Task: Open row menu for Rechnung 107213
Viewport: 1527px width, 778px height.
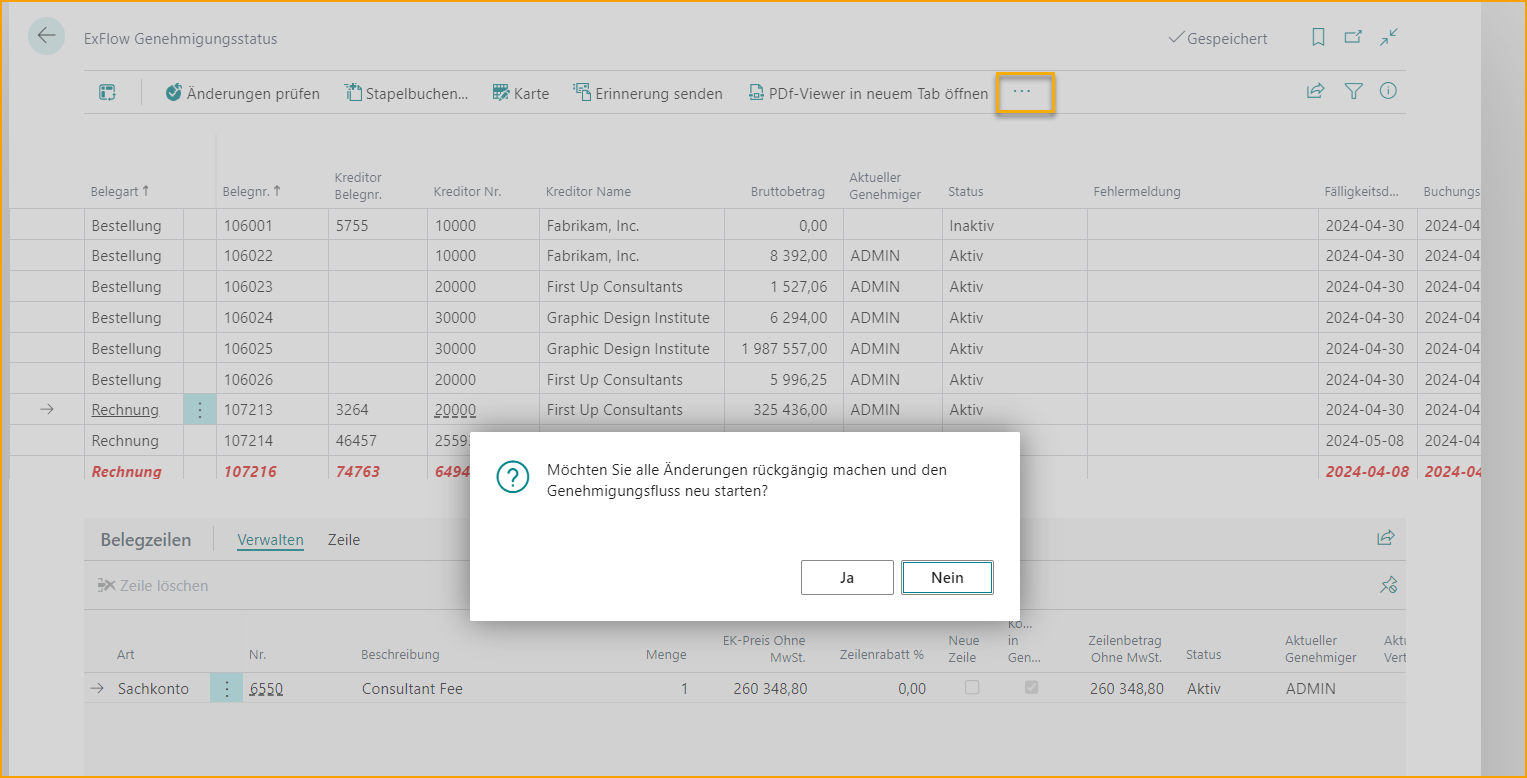Action: tap(200, 410)
